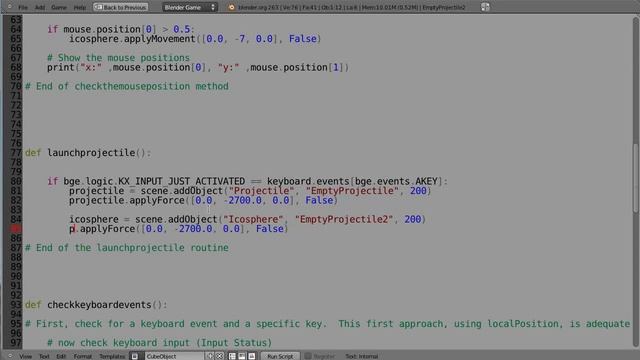The height and width of the screenshot is (360, 640).
Task: Open the Blender Game engine dropdown
Action: click(190, 7)
